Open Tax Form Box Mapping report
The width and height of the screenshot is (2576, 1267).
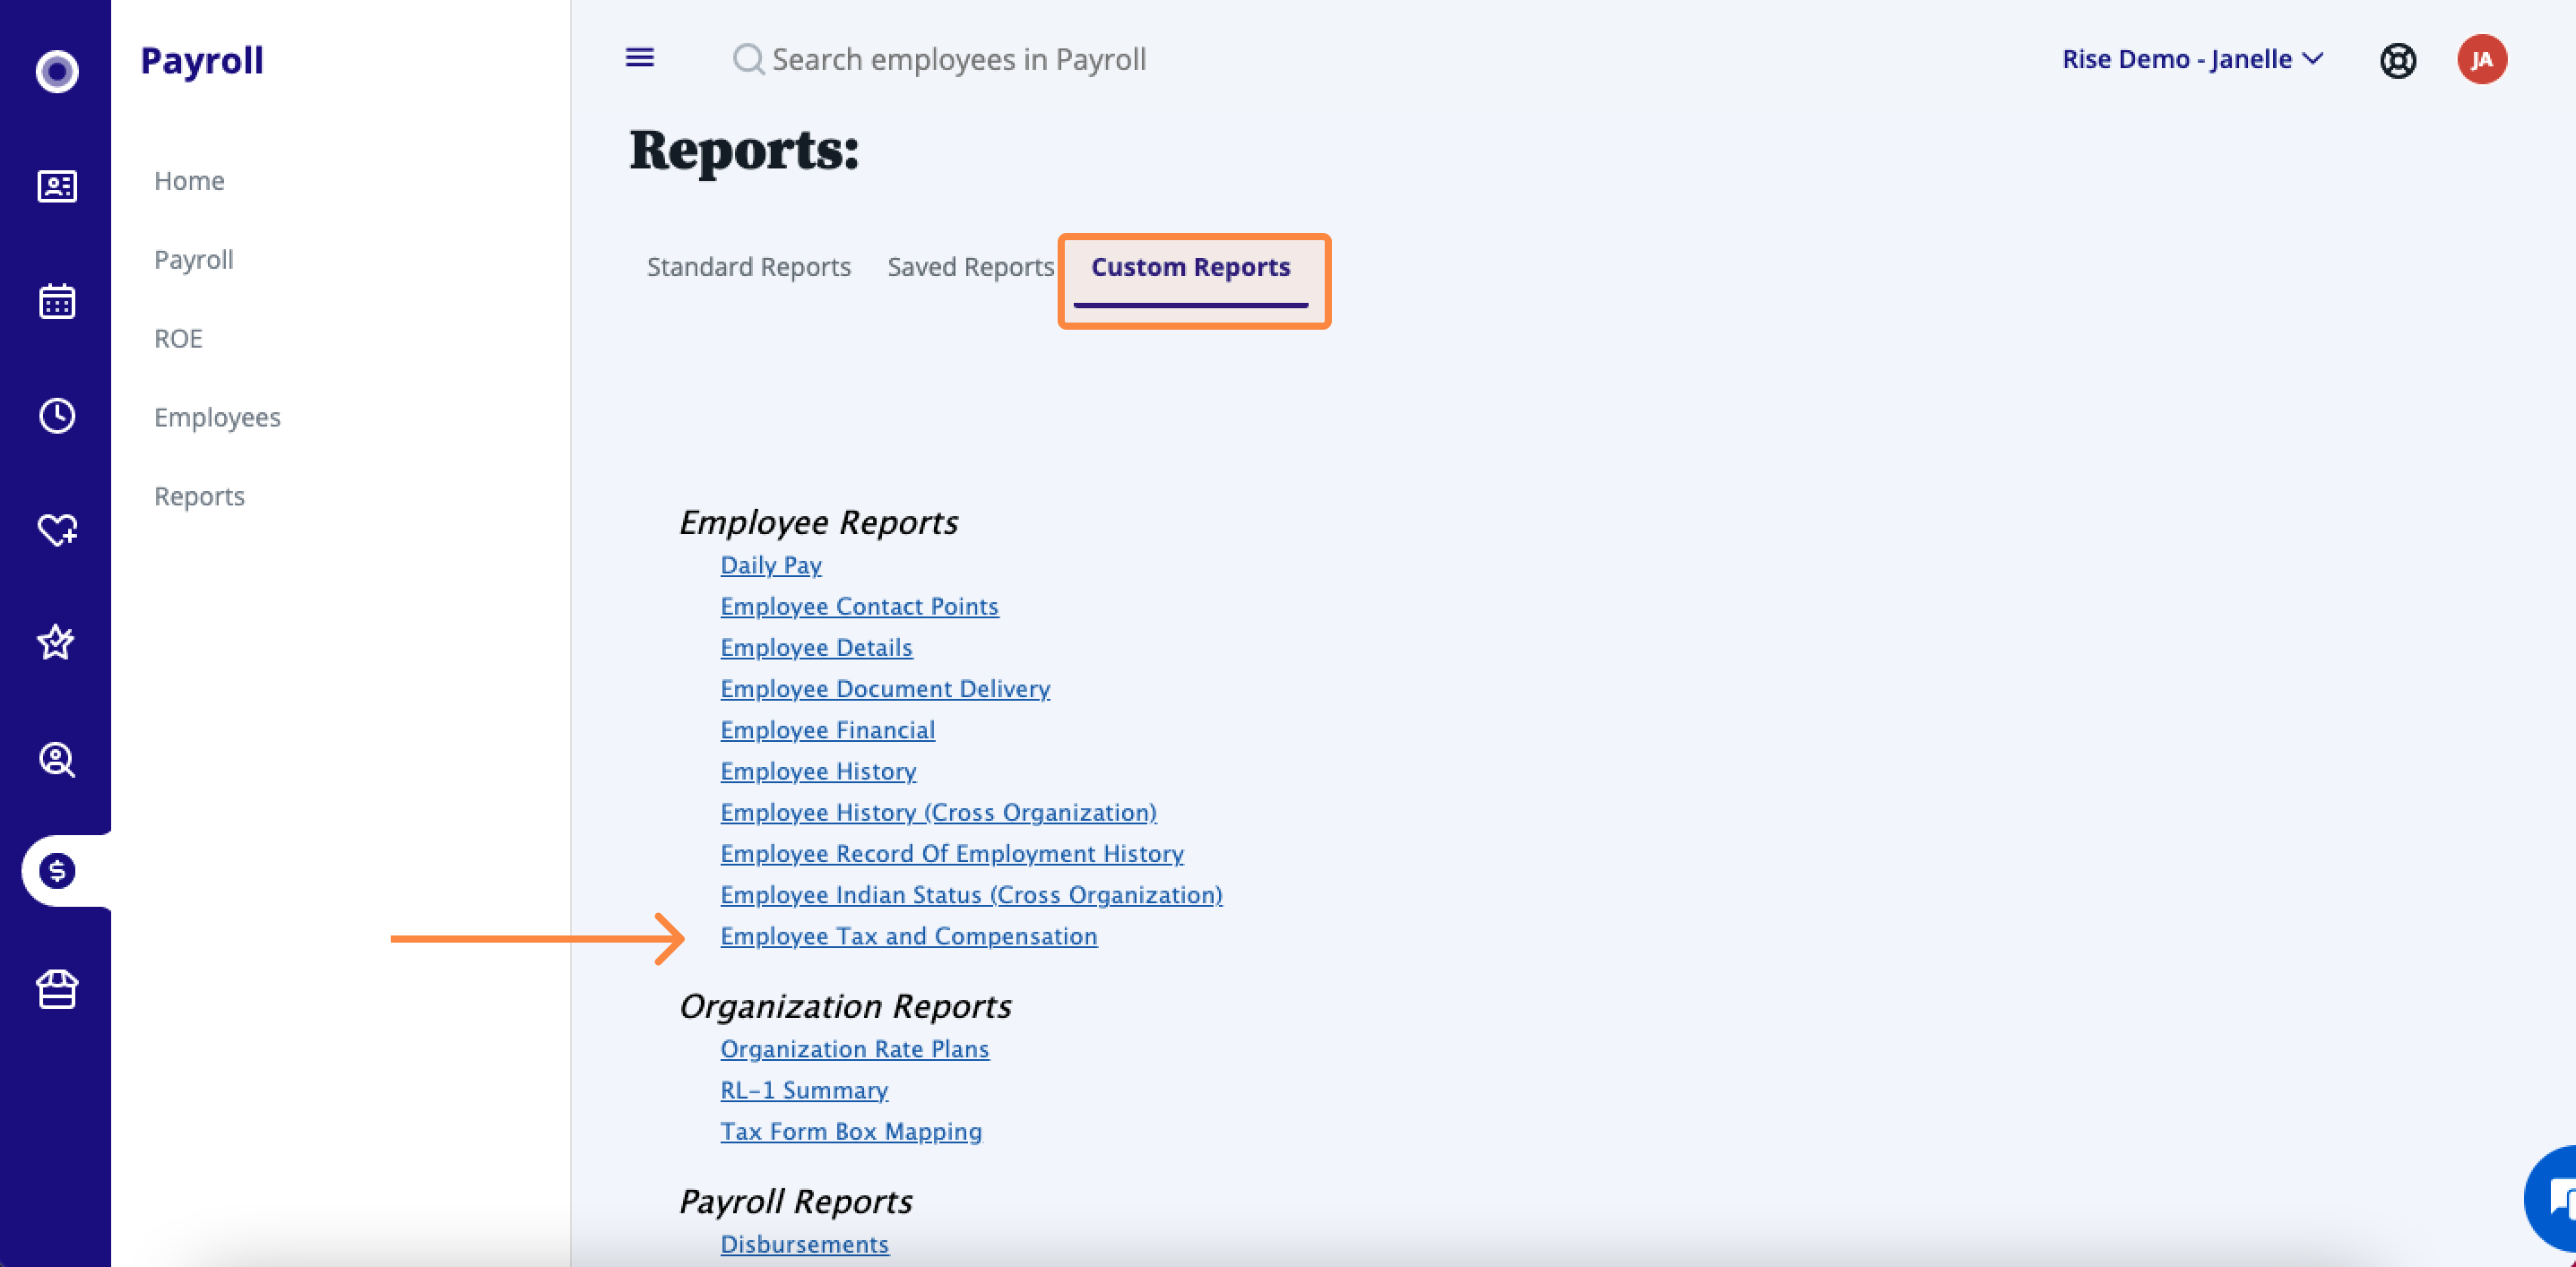[x=851, y=1131]
